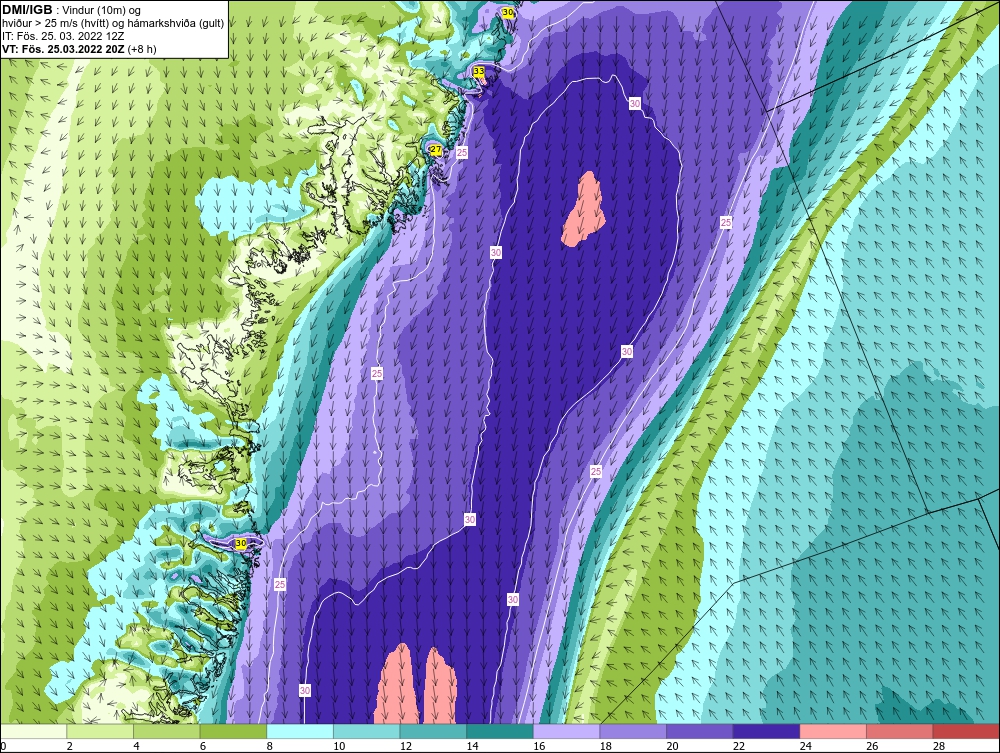Select the legend scale value "10"
Screen dimensions: 1000x753
click(x=339, y=746)
